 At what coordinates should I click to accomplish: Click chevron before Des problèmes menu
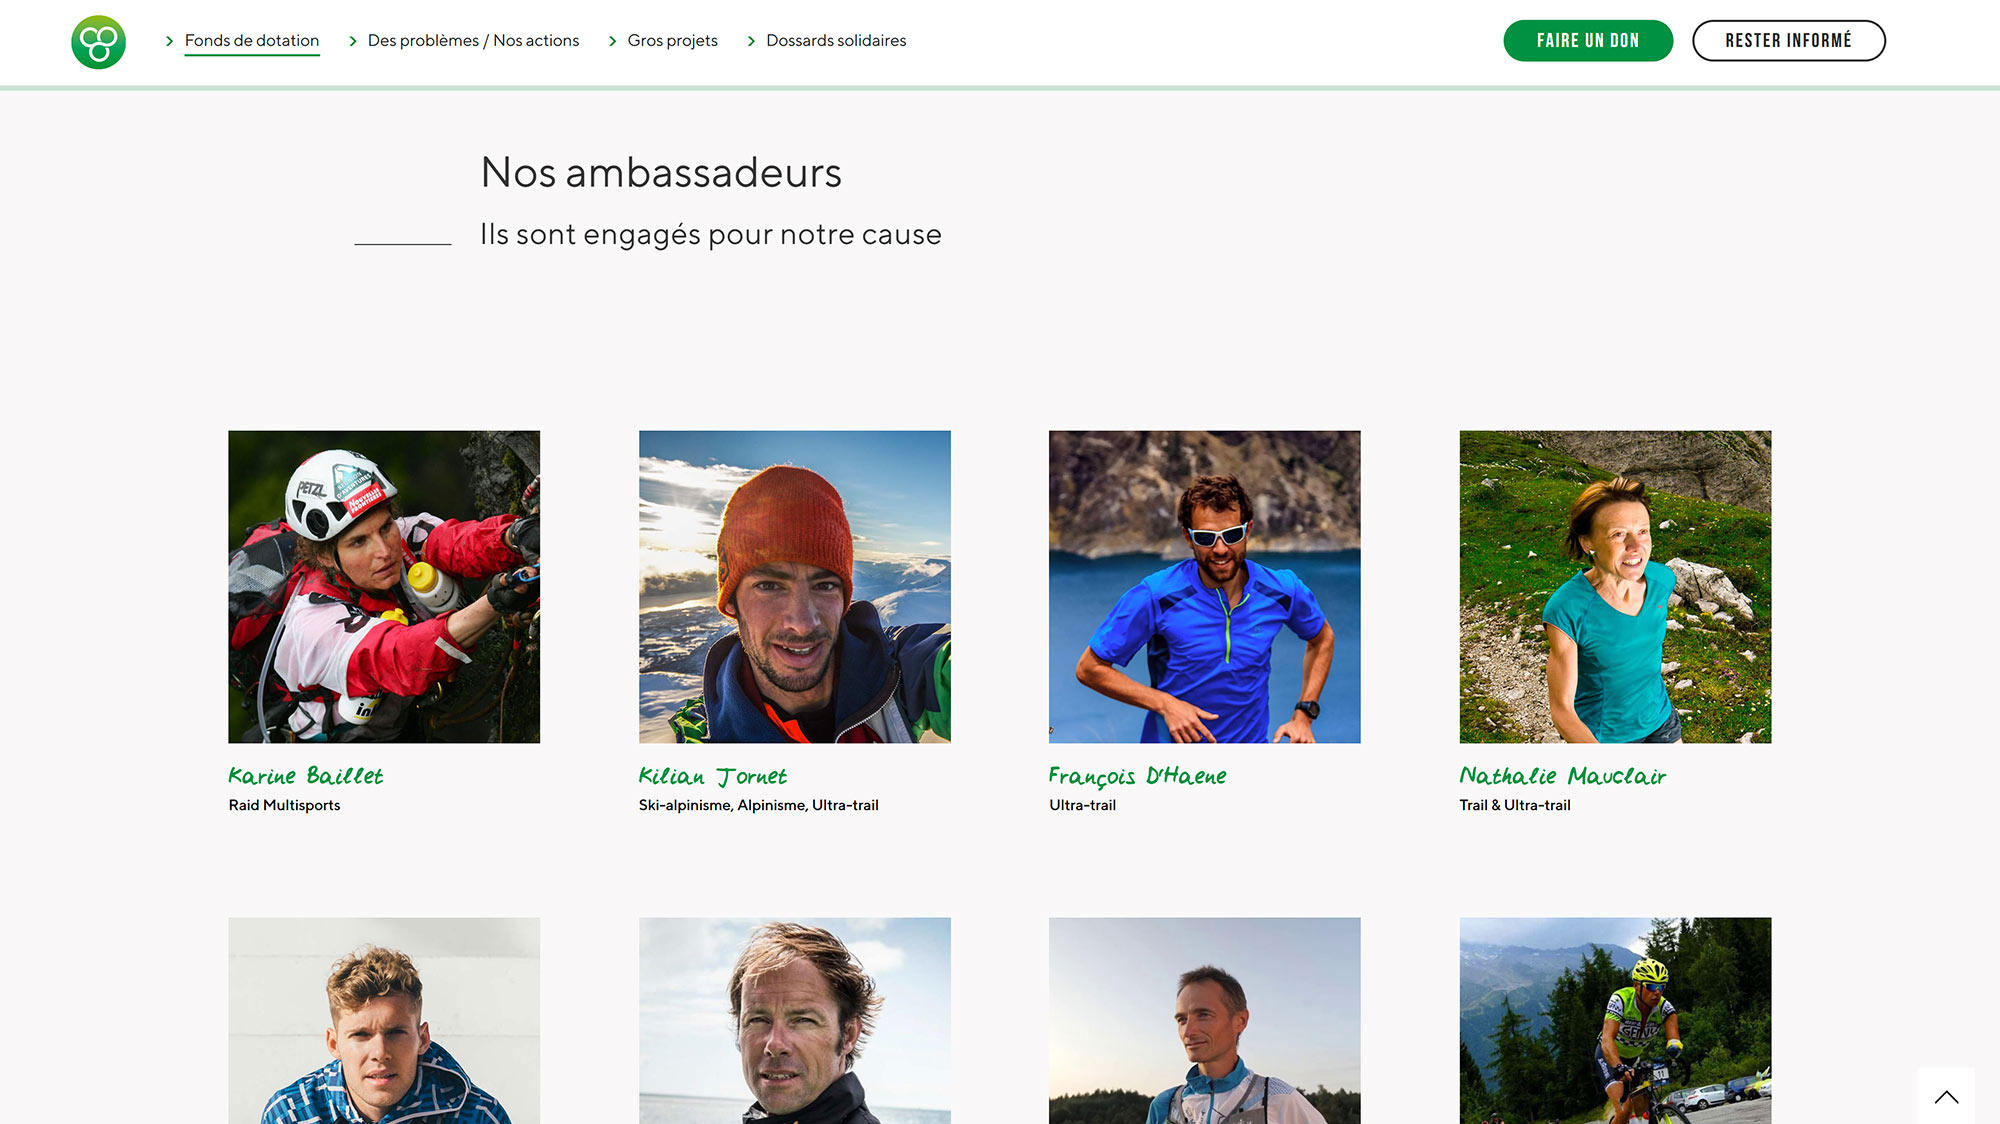click(x=352, y=41)
